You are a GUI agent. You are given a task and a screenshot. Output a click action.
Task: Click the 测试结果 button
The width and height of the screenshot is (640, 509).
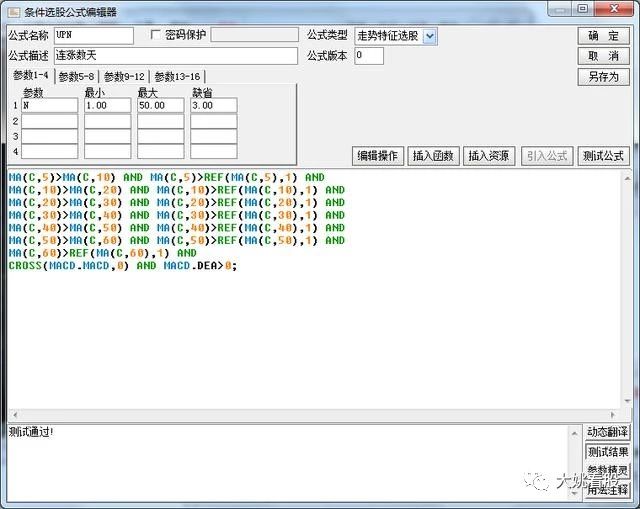[x=607, y=451]
